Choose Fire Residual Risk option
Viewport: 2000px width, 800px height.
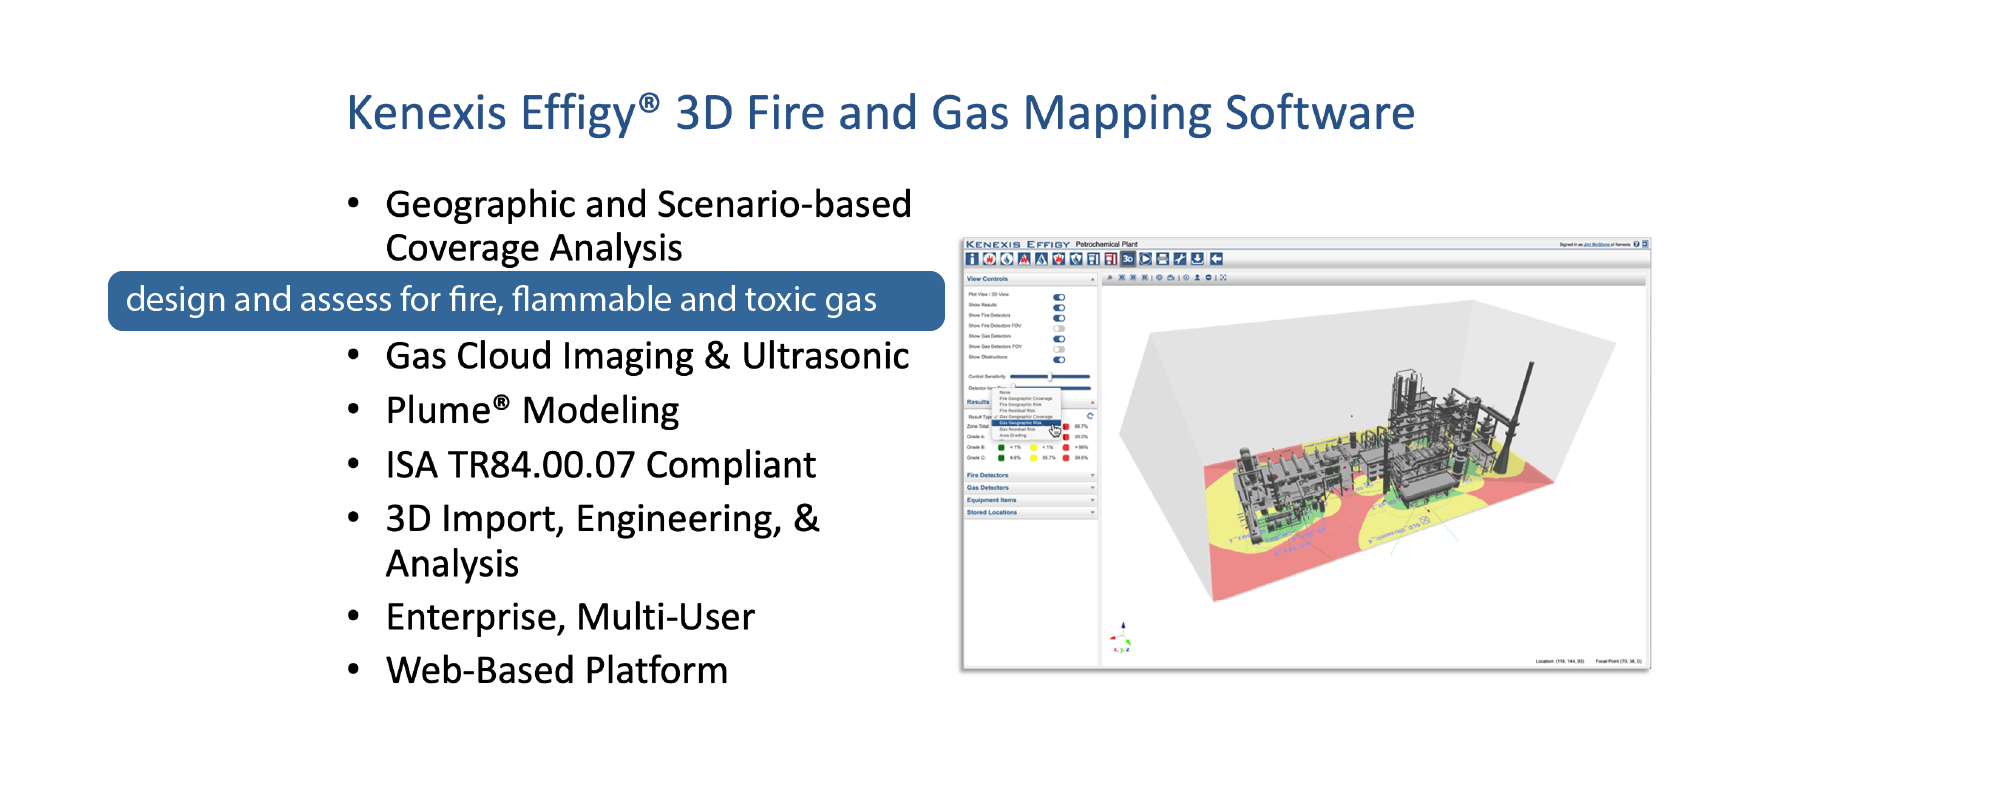pos(1017,411)
